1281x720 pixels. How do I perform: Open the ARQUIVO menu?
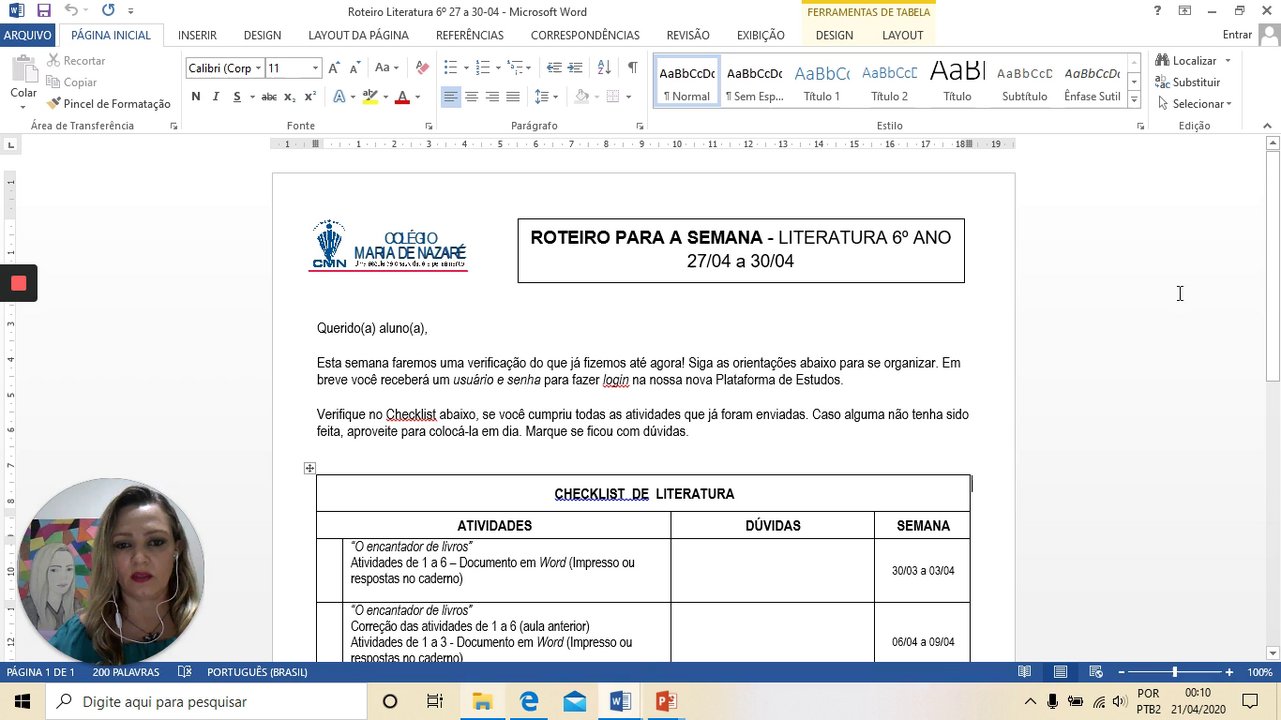[x=28, y=35]
